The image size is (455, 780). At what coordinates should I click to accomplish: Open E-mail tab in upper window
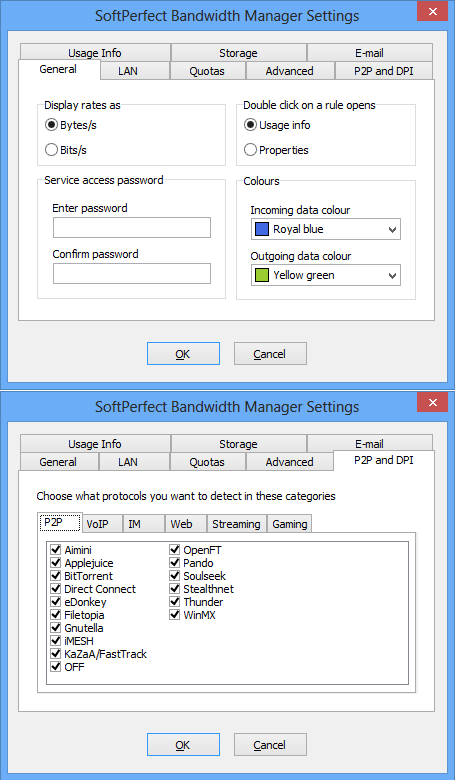pos(369,53)
